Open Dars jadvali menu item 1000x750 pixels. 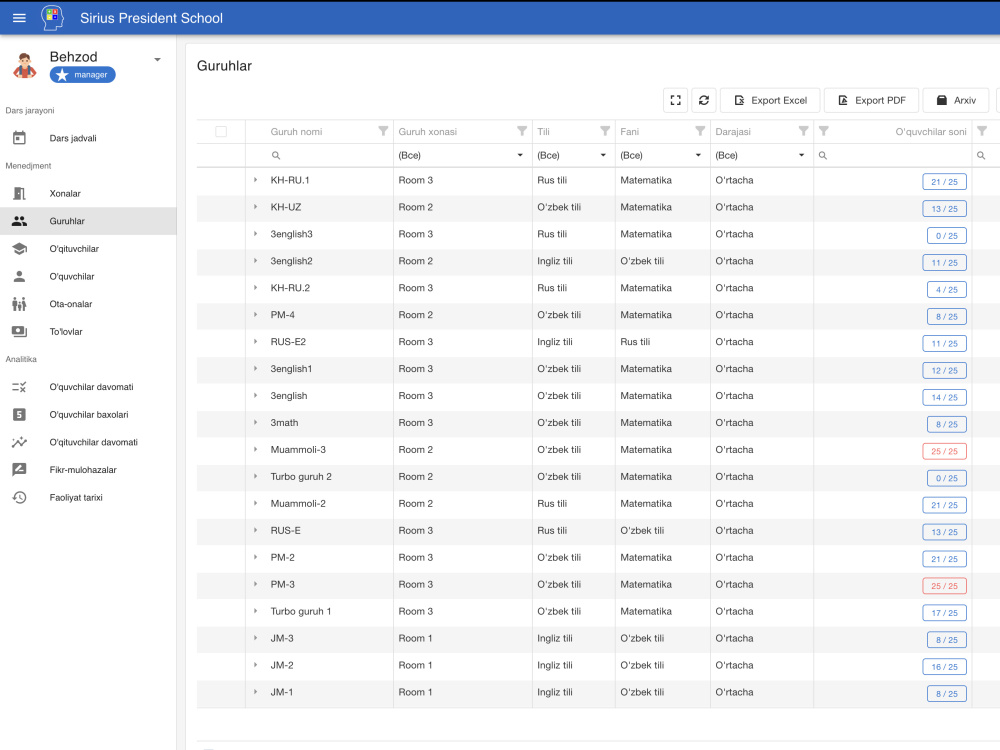tap(88, 138)
